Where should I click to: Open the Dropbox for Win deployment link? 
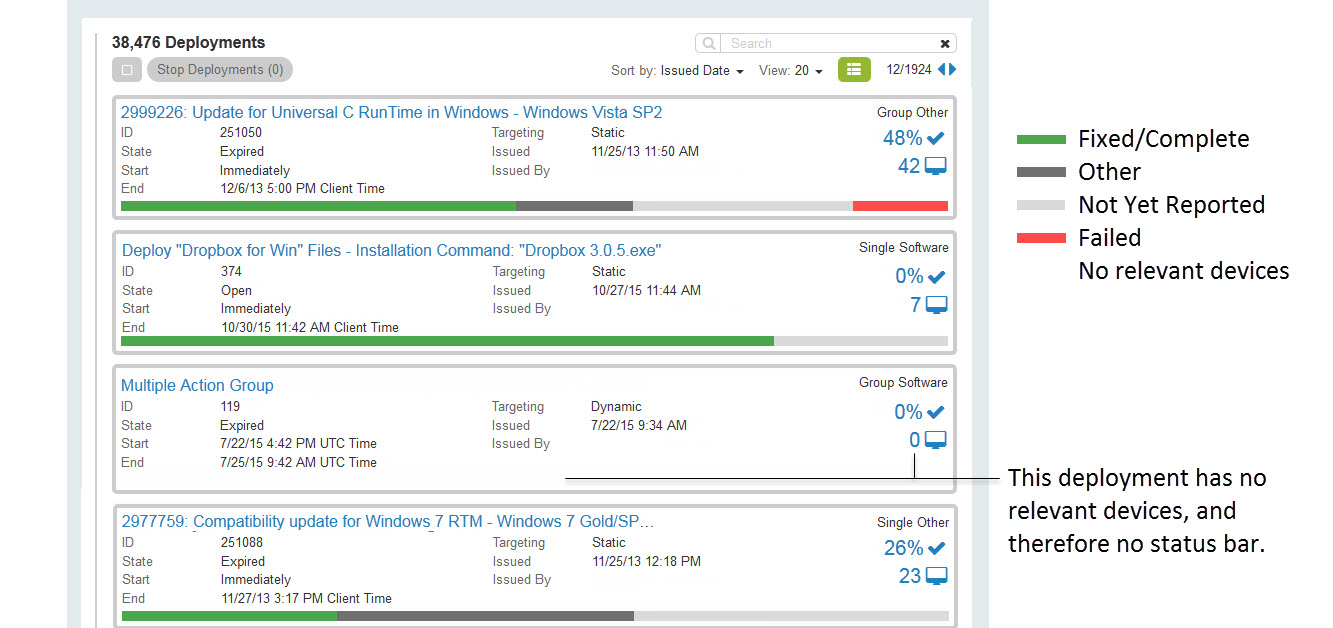[391, 250]
